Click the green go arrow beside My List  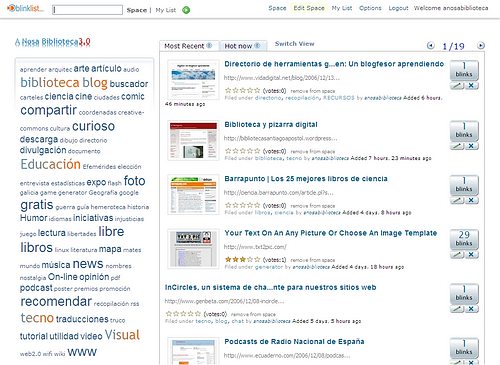point(186,10)
